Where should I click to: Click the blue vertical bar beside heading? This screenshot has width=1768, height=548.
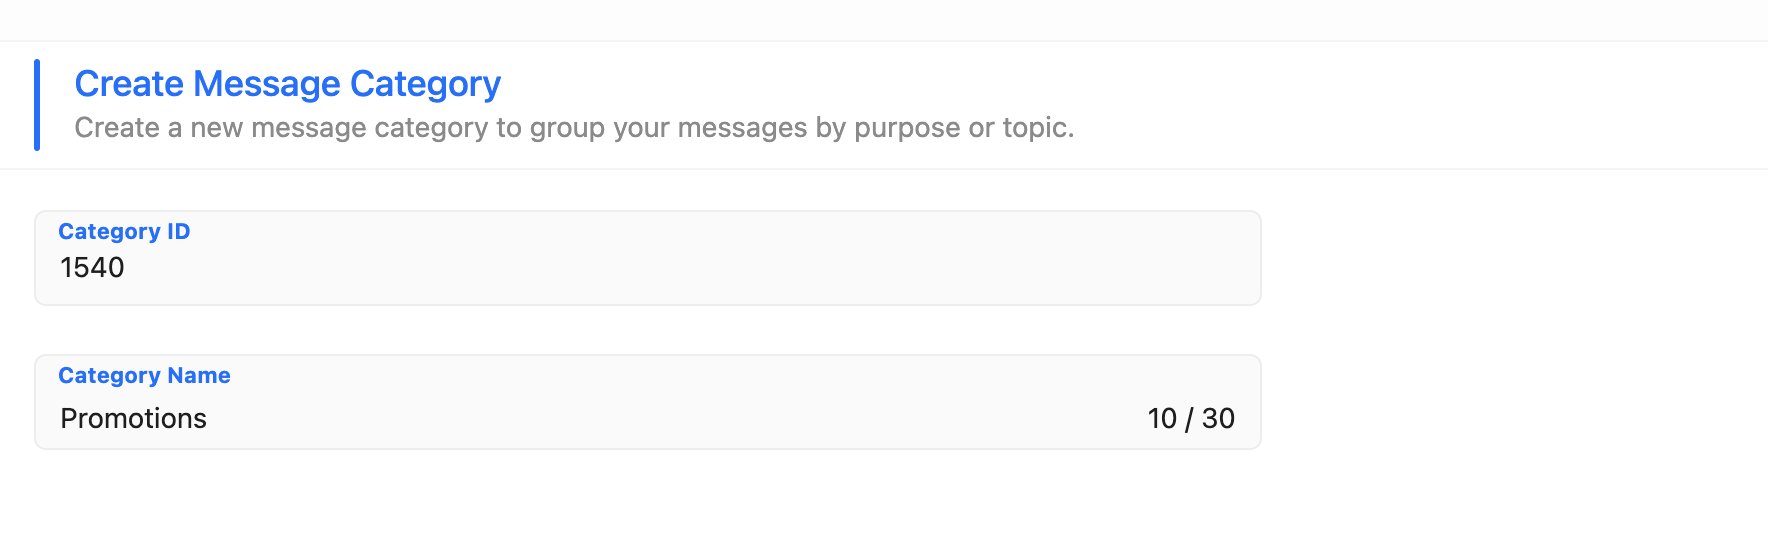coord(37,105)
